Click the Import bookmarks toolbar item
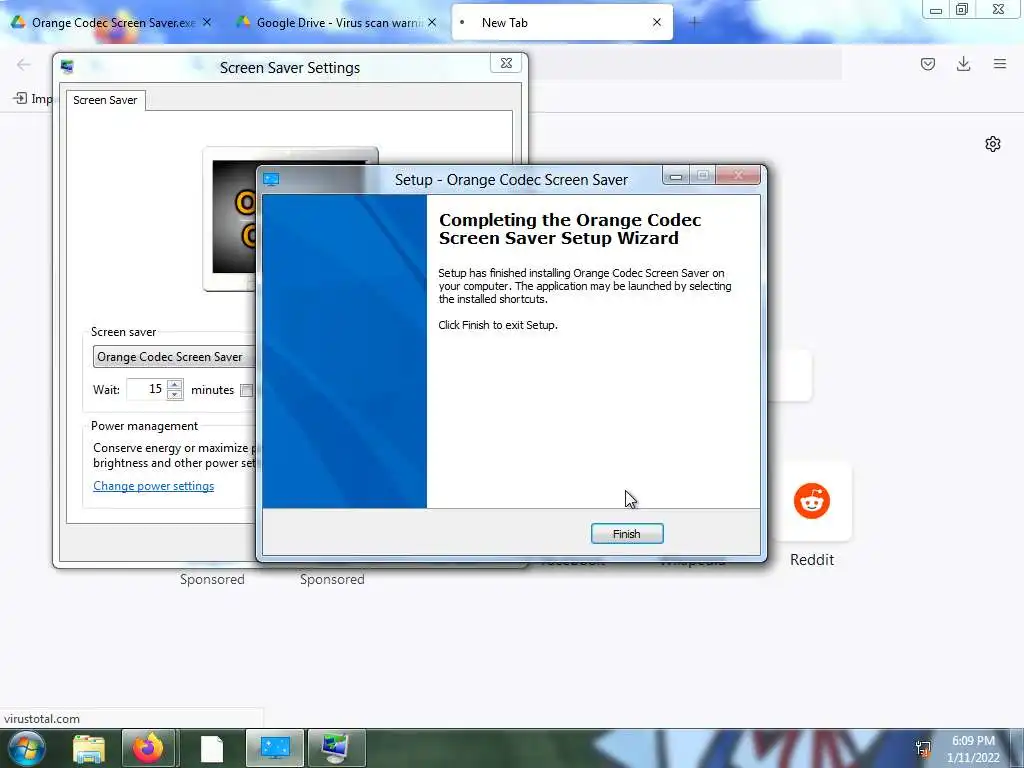This screenshot has height=768, width=1024. point(33,99)
